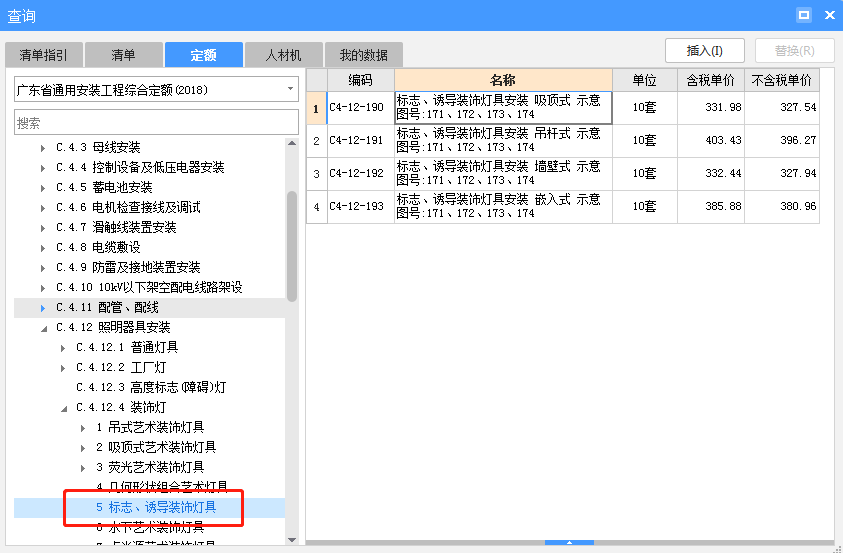Image resolution: width=843 pixels, height=553 pixels.
Task: Expand C.4.12.2 工厂灯 node
Action: 63,368
